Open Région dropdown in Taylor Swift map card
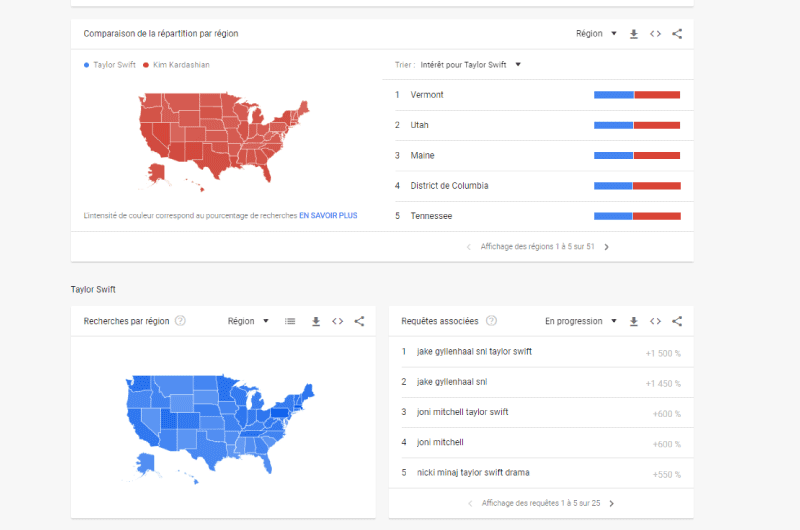 (248, 321)
